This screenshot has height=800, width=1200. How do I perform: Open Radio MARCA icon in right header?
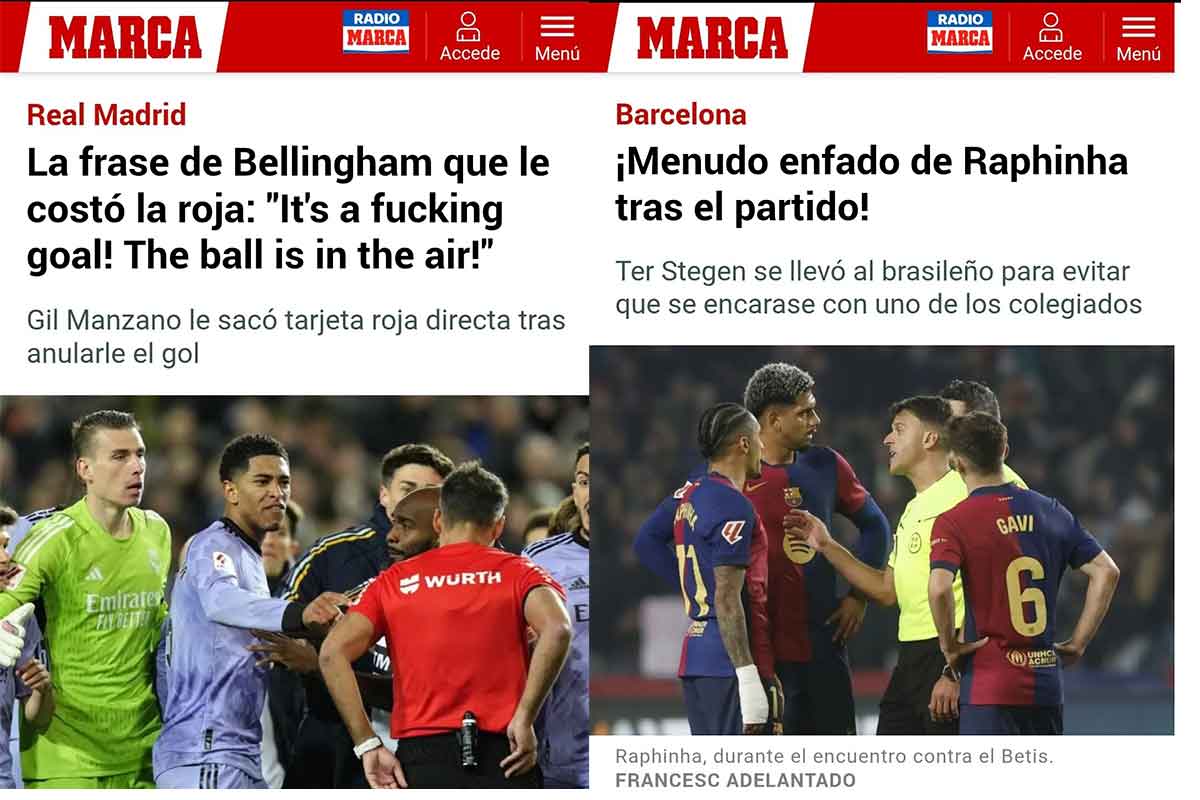(960, 32)
